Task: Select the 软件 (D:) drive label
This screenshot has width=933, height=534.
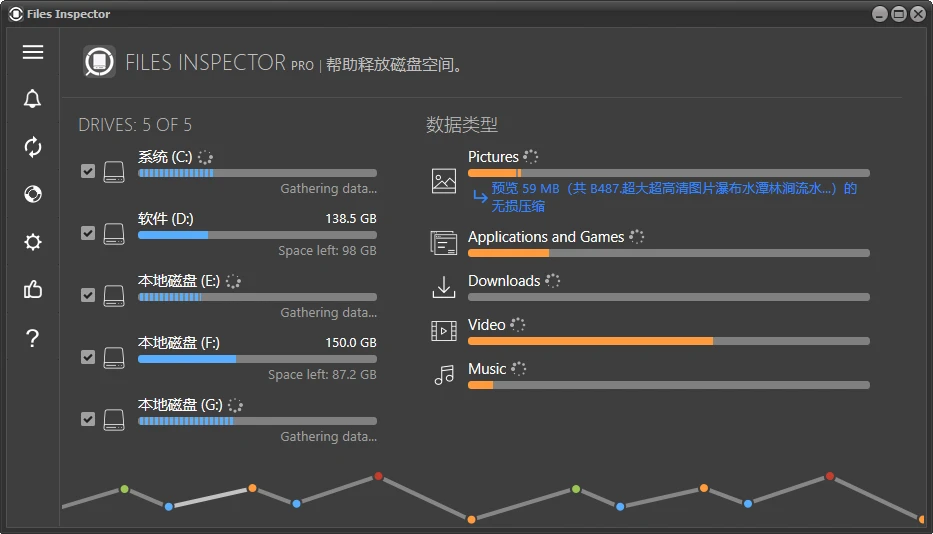Action: point(165,219)
